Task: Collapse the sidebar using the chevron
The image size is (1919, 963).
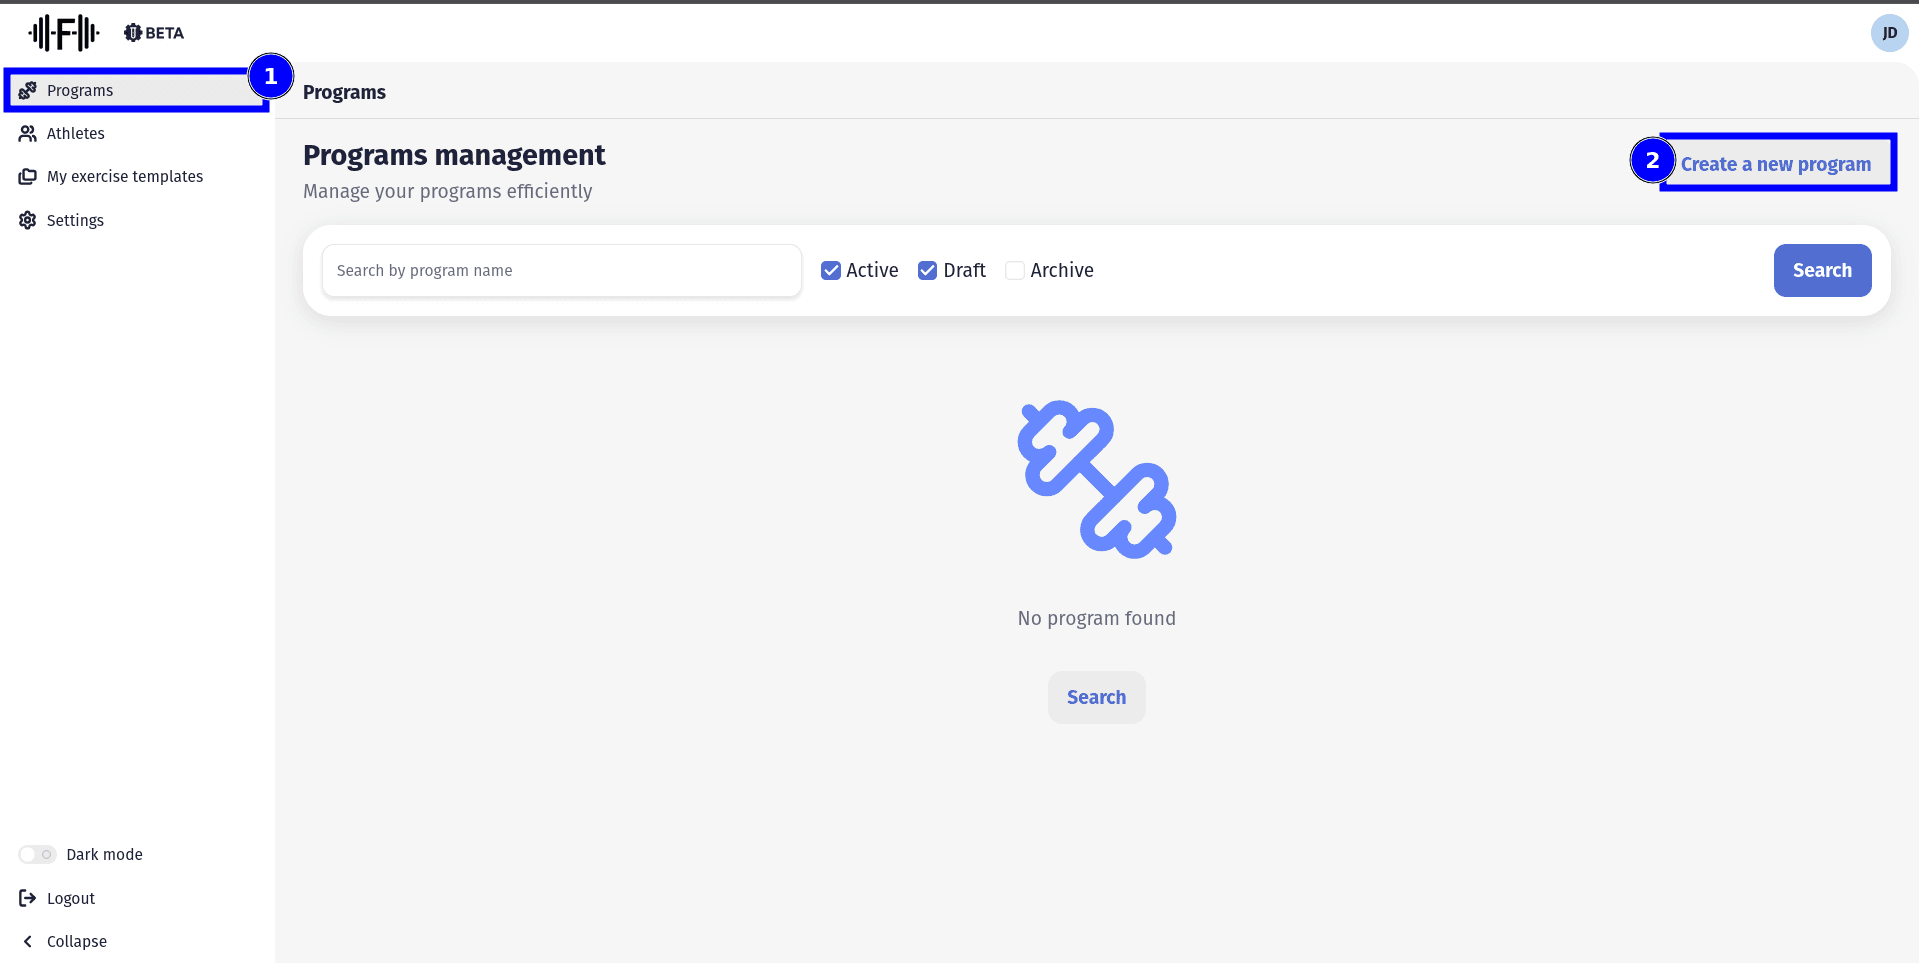Action: point(28,941)
